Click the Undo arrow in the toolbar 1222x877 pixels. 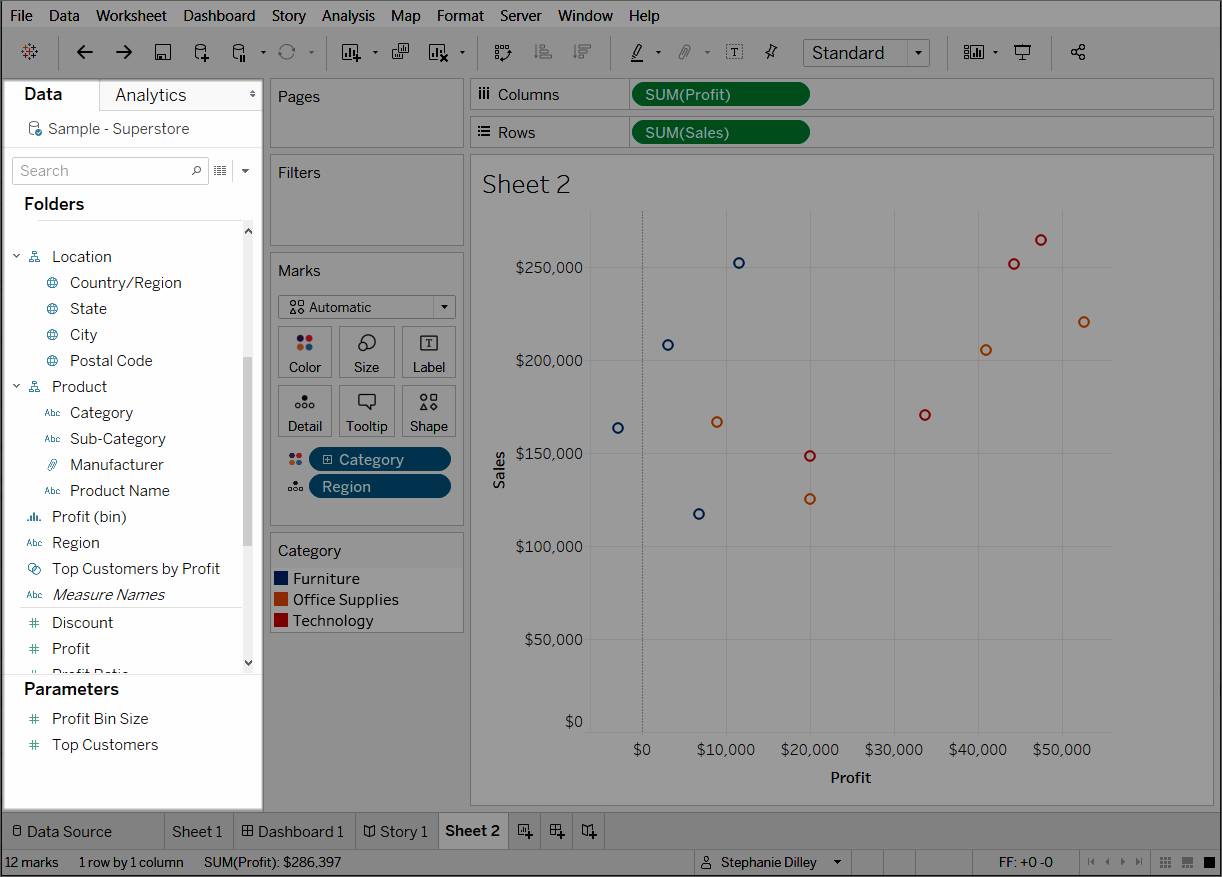84,52
